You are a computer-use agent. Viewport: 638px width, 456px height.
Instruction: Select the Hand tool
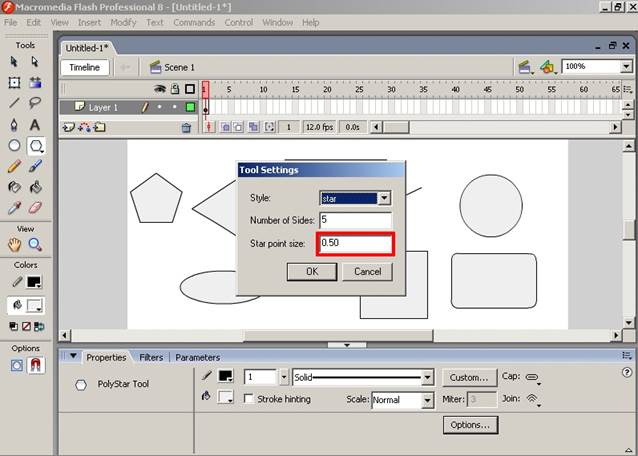[x=14, y=244]
